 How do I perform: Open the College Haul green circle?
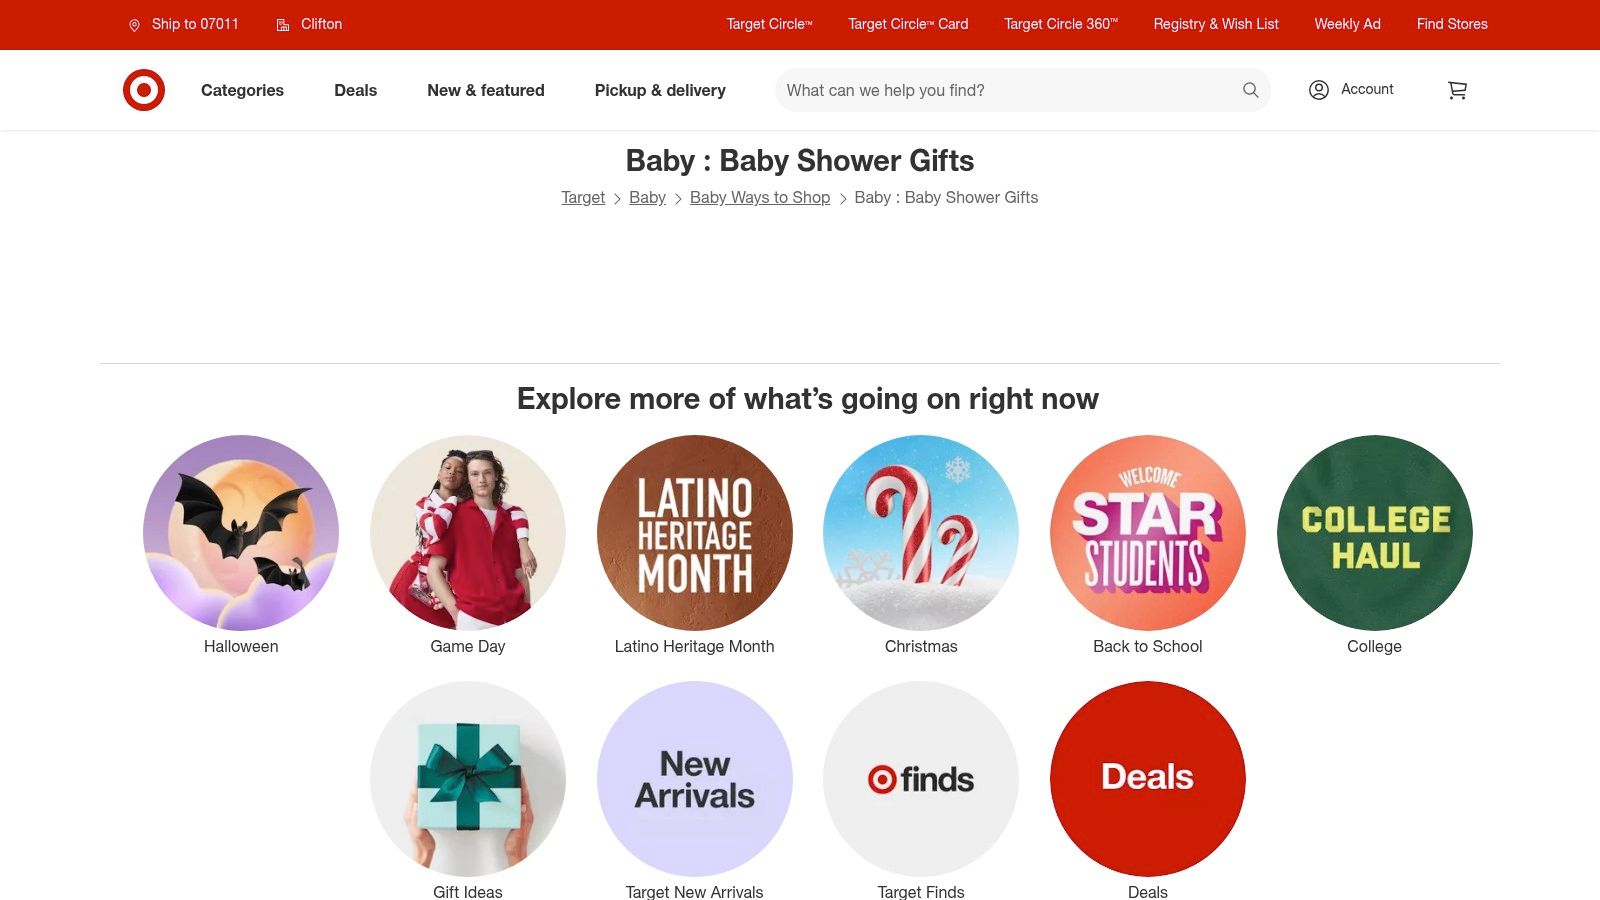point(1375,533)
